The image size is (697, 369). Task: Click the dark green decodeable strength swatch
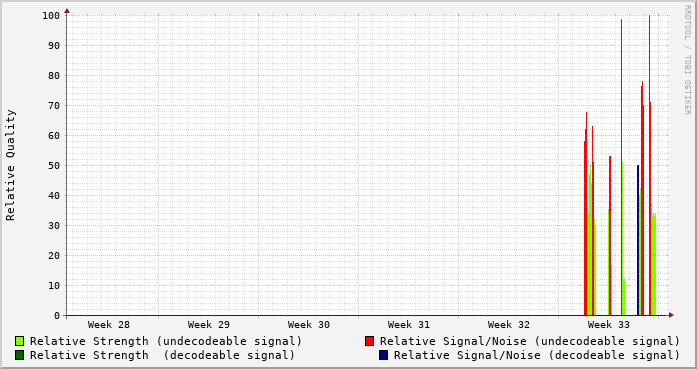(x=20, y=355)
